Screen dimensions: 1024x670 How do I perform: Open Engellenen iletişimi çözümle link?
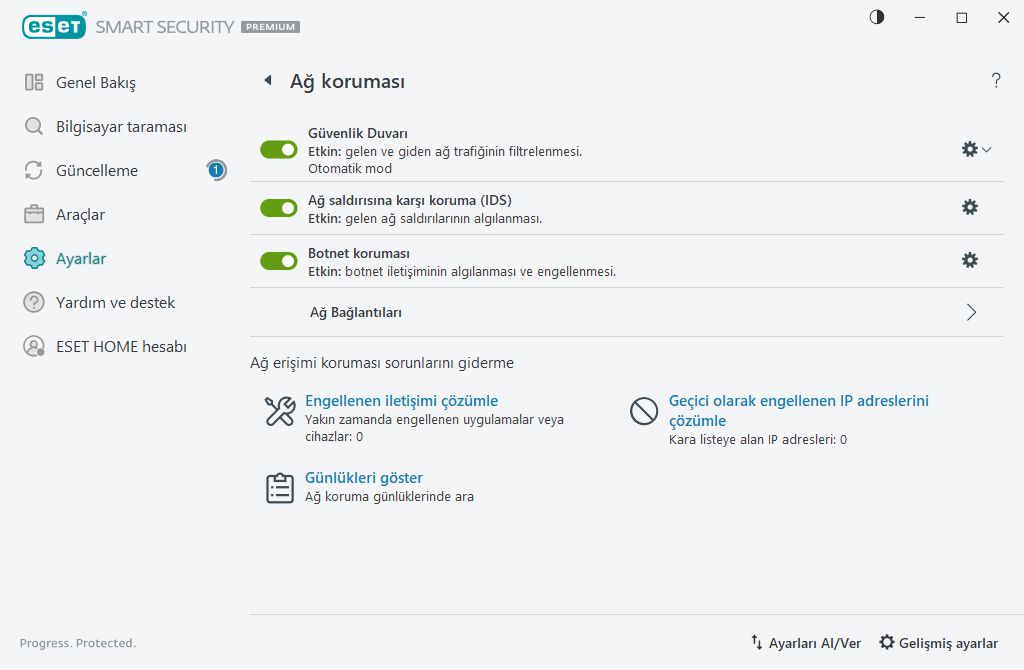coord(401,401)
